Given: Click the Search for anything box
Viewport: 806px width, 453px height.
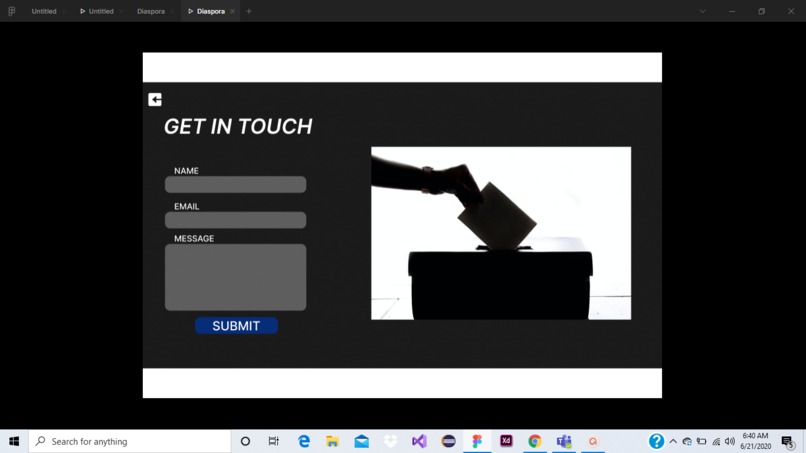Looking at the screenshot, I should (130, 441).
